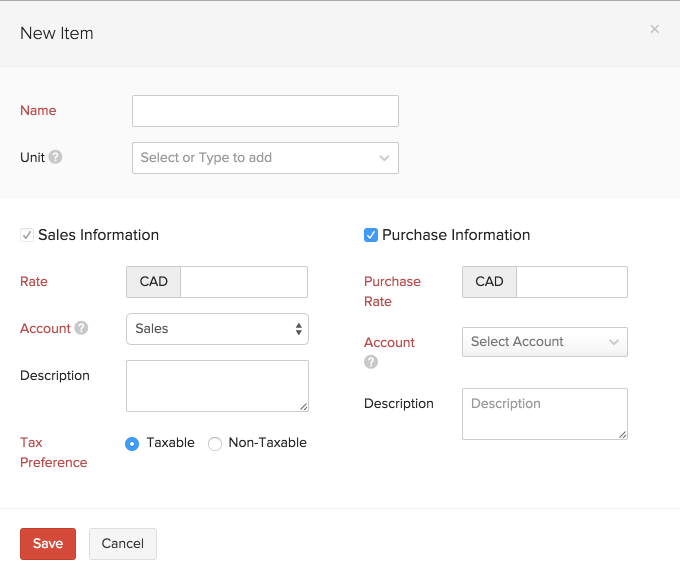Click the CAD label beside Purchase Rate
This screenshot has width=680, height=580.
[489, 282]
